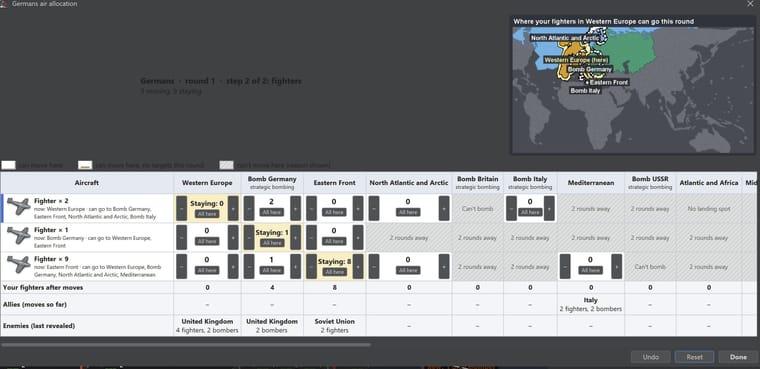Plus North Atlantic and Arctic for Fighter × 2
This screenshot has width=760, height=369.
(x=443, y=209)
